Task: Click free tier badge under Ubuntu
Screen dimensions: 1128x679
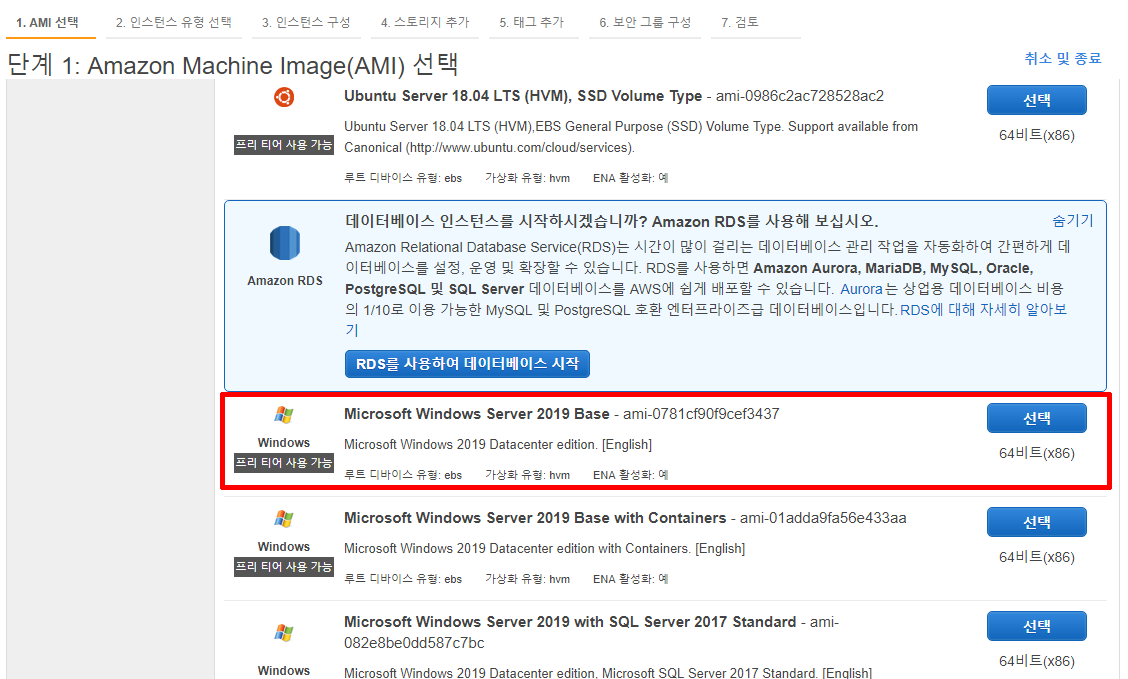Action: (283, 145)
